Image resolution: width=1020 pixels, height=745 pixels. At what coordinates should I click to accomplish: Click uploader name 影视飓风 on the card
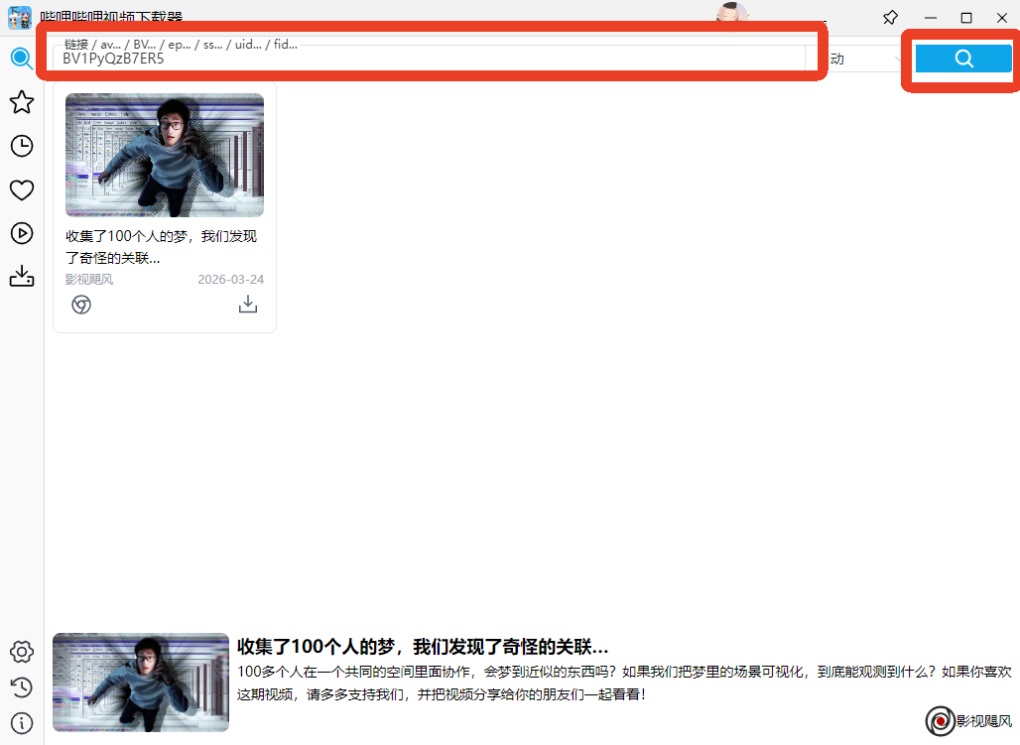[x=89, y=279]
